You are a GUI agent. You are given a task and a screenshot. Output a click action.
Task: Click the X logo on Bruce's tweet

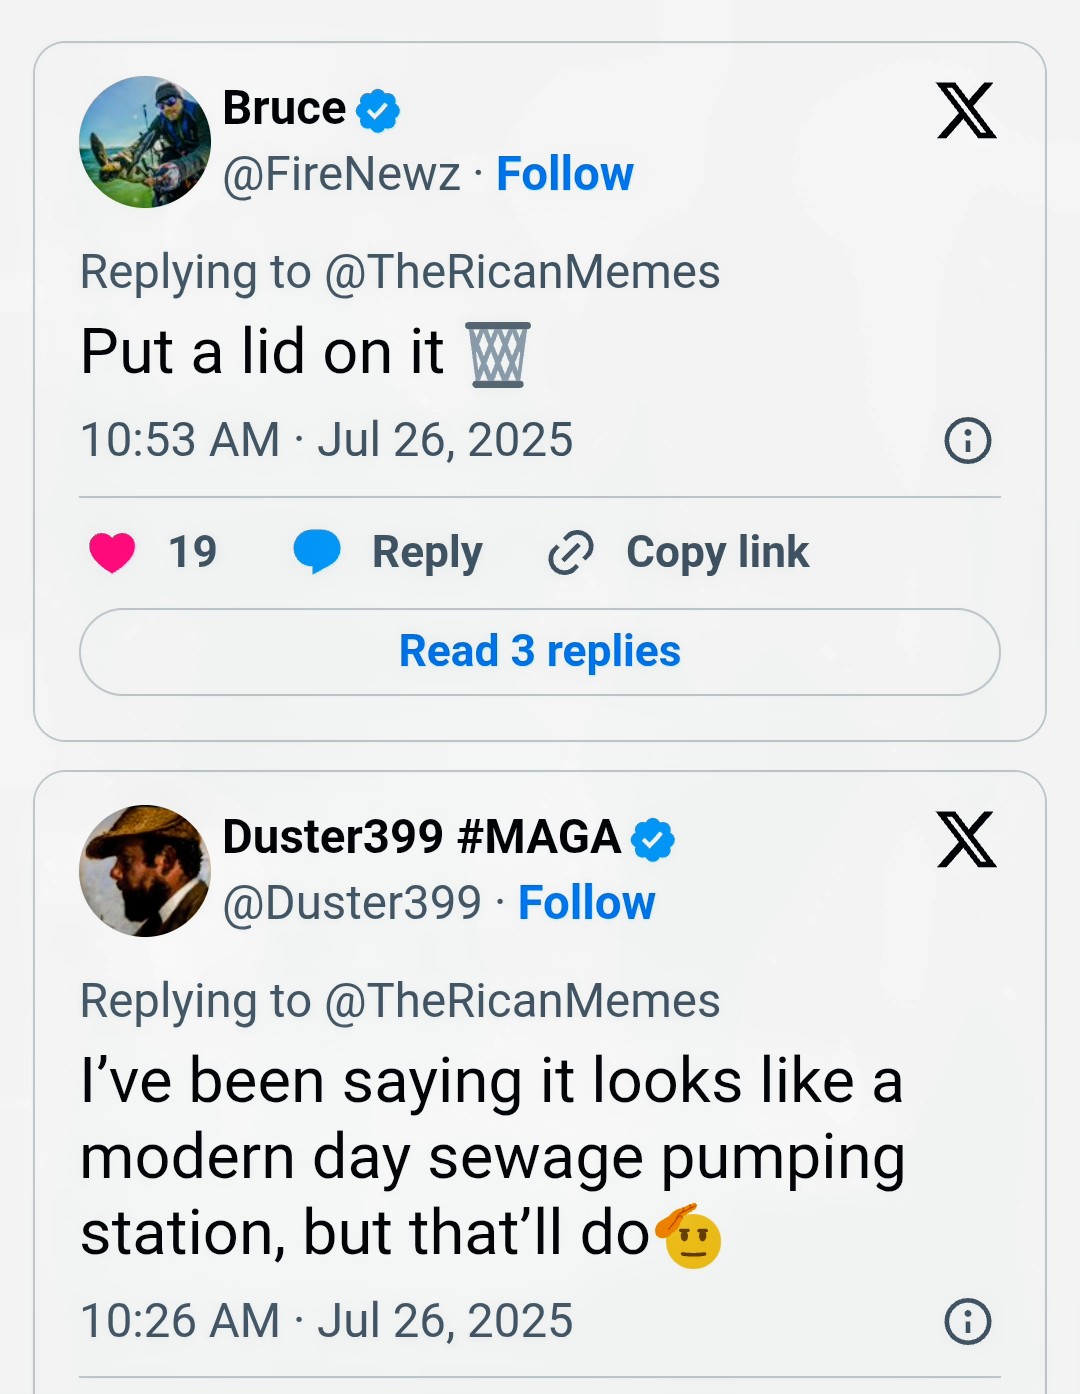tap(966, 110)
